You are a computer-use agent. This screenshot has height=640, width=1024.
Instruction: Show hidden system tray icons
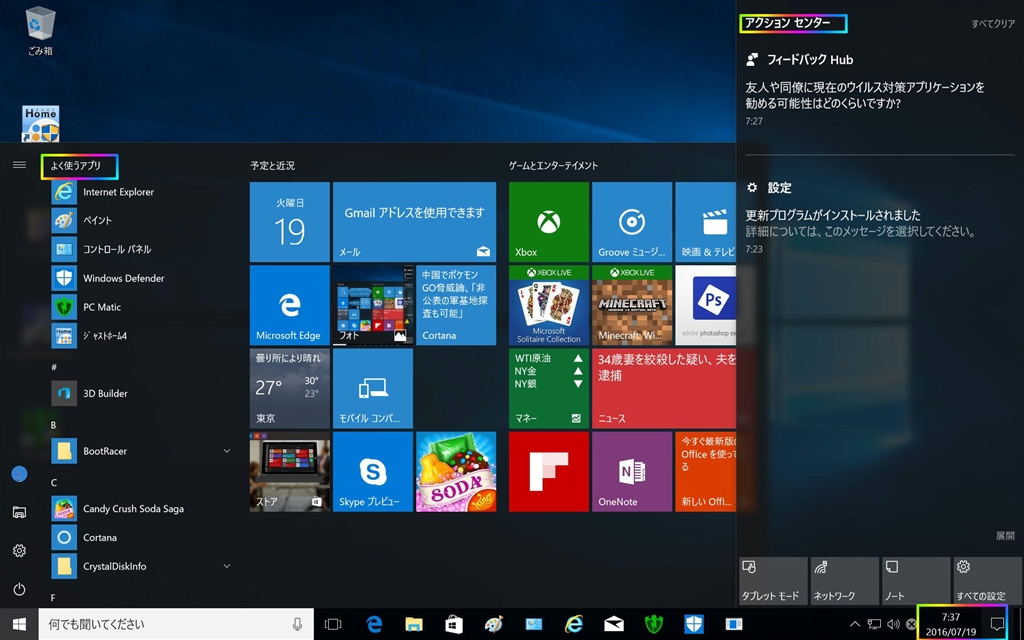click(855, 624)
